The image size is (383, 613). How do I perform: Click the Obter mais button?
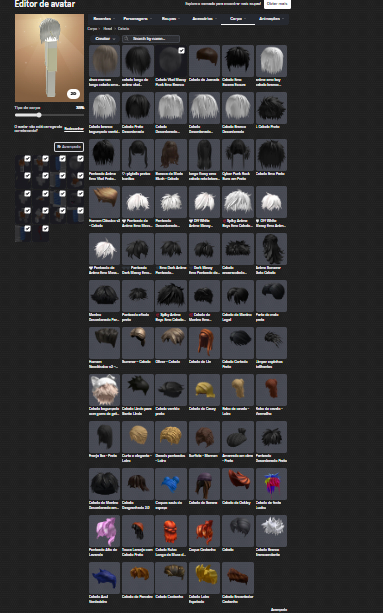[277, 4]
